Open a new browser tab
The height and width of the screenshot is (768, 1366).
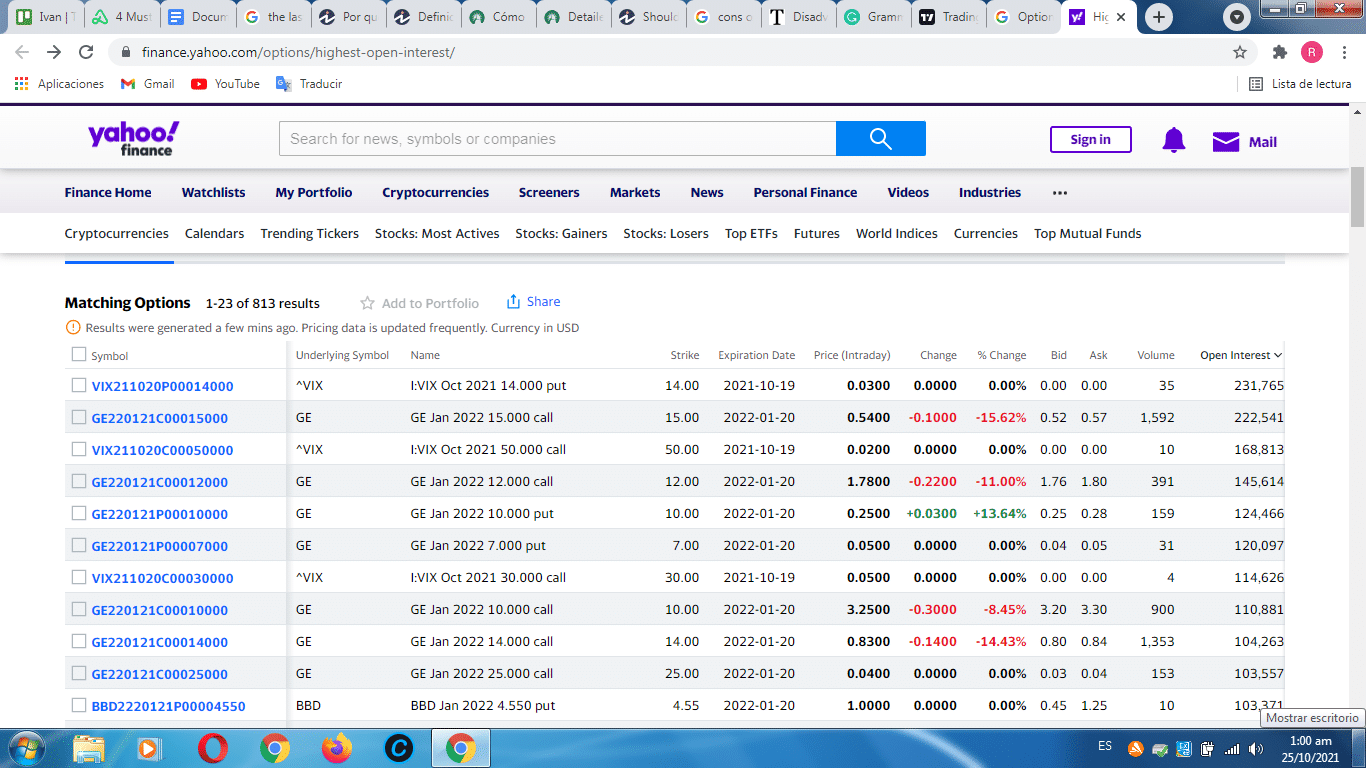1158,17
